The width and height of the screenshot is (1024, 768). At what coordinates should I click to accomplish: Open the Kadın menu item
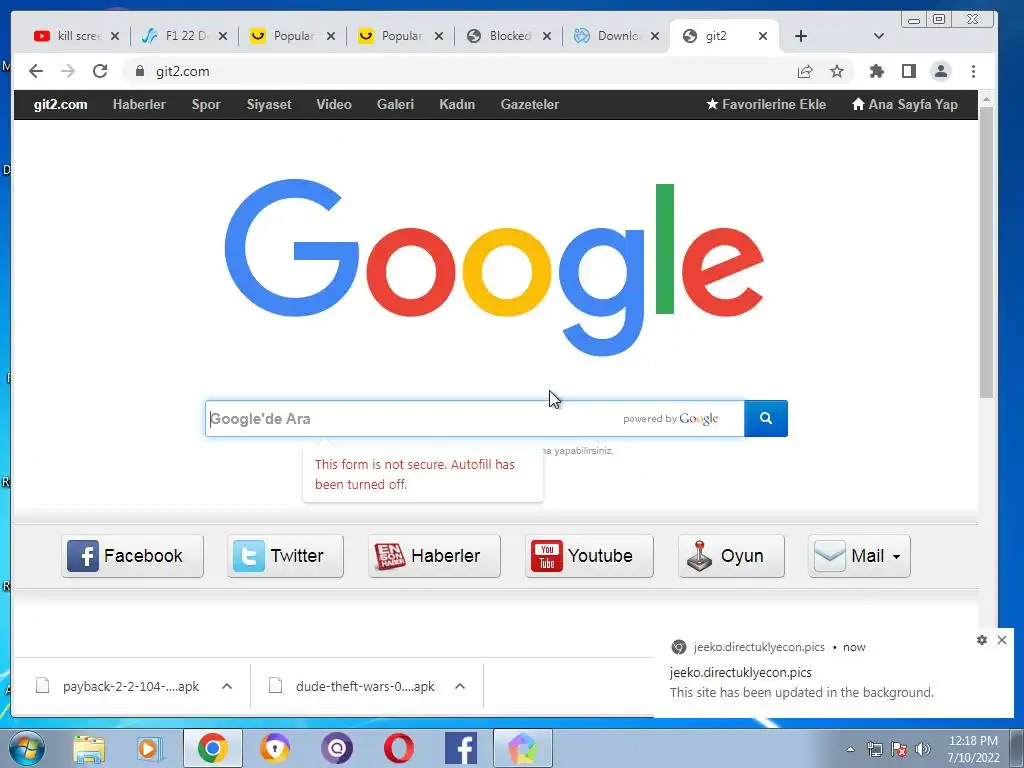click(457, 104)
